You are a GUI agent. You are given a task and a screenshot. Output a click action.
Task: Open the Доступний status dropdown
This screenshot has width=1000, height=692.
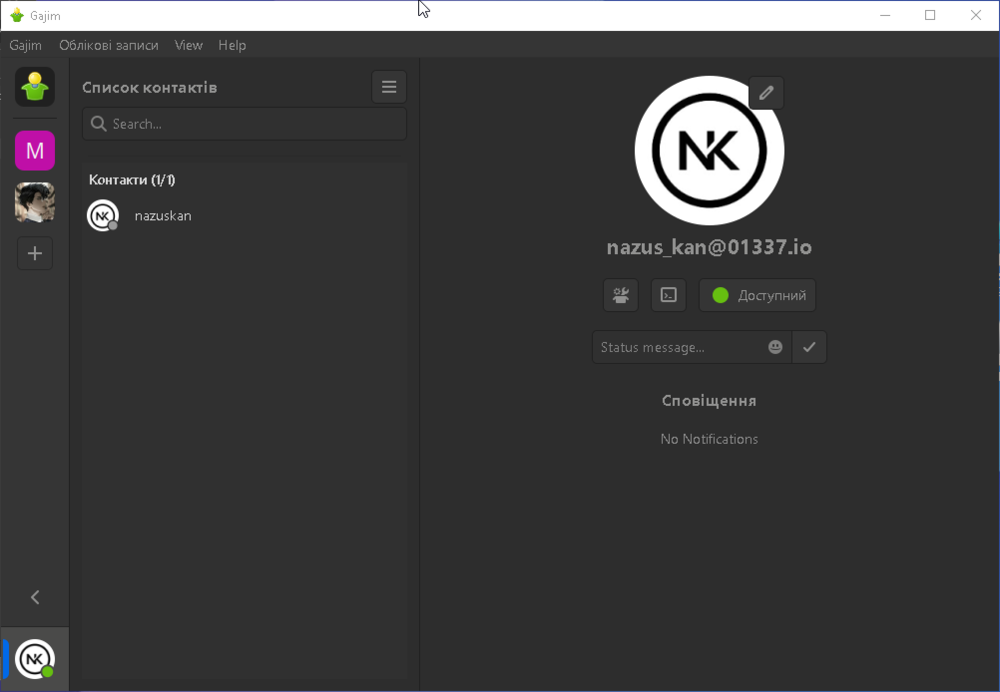point(757,295)
